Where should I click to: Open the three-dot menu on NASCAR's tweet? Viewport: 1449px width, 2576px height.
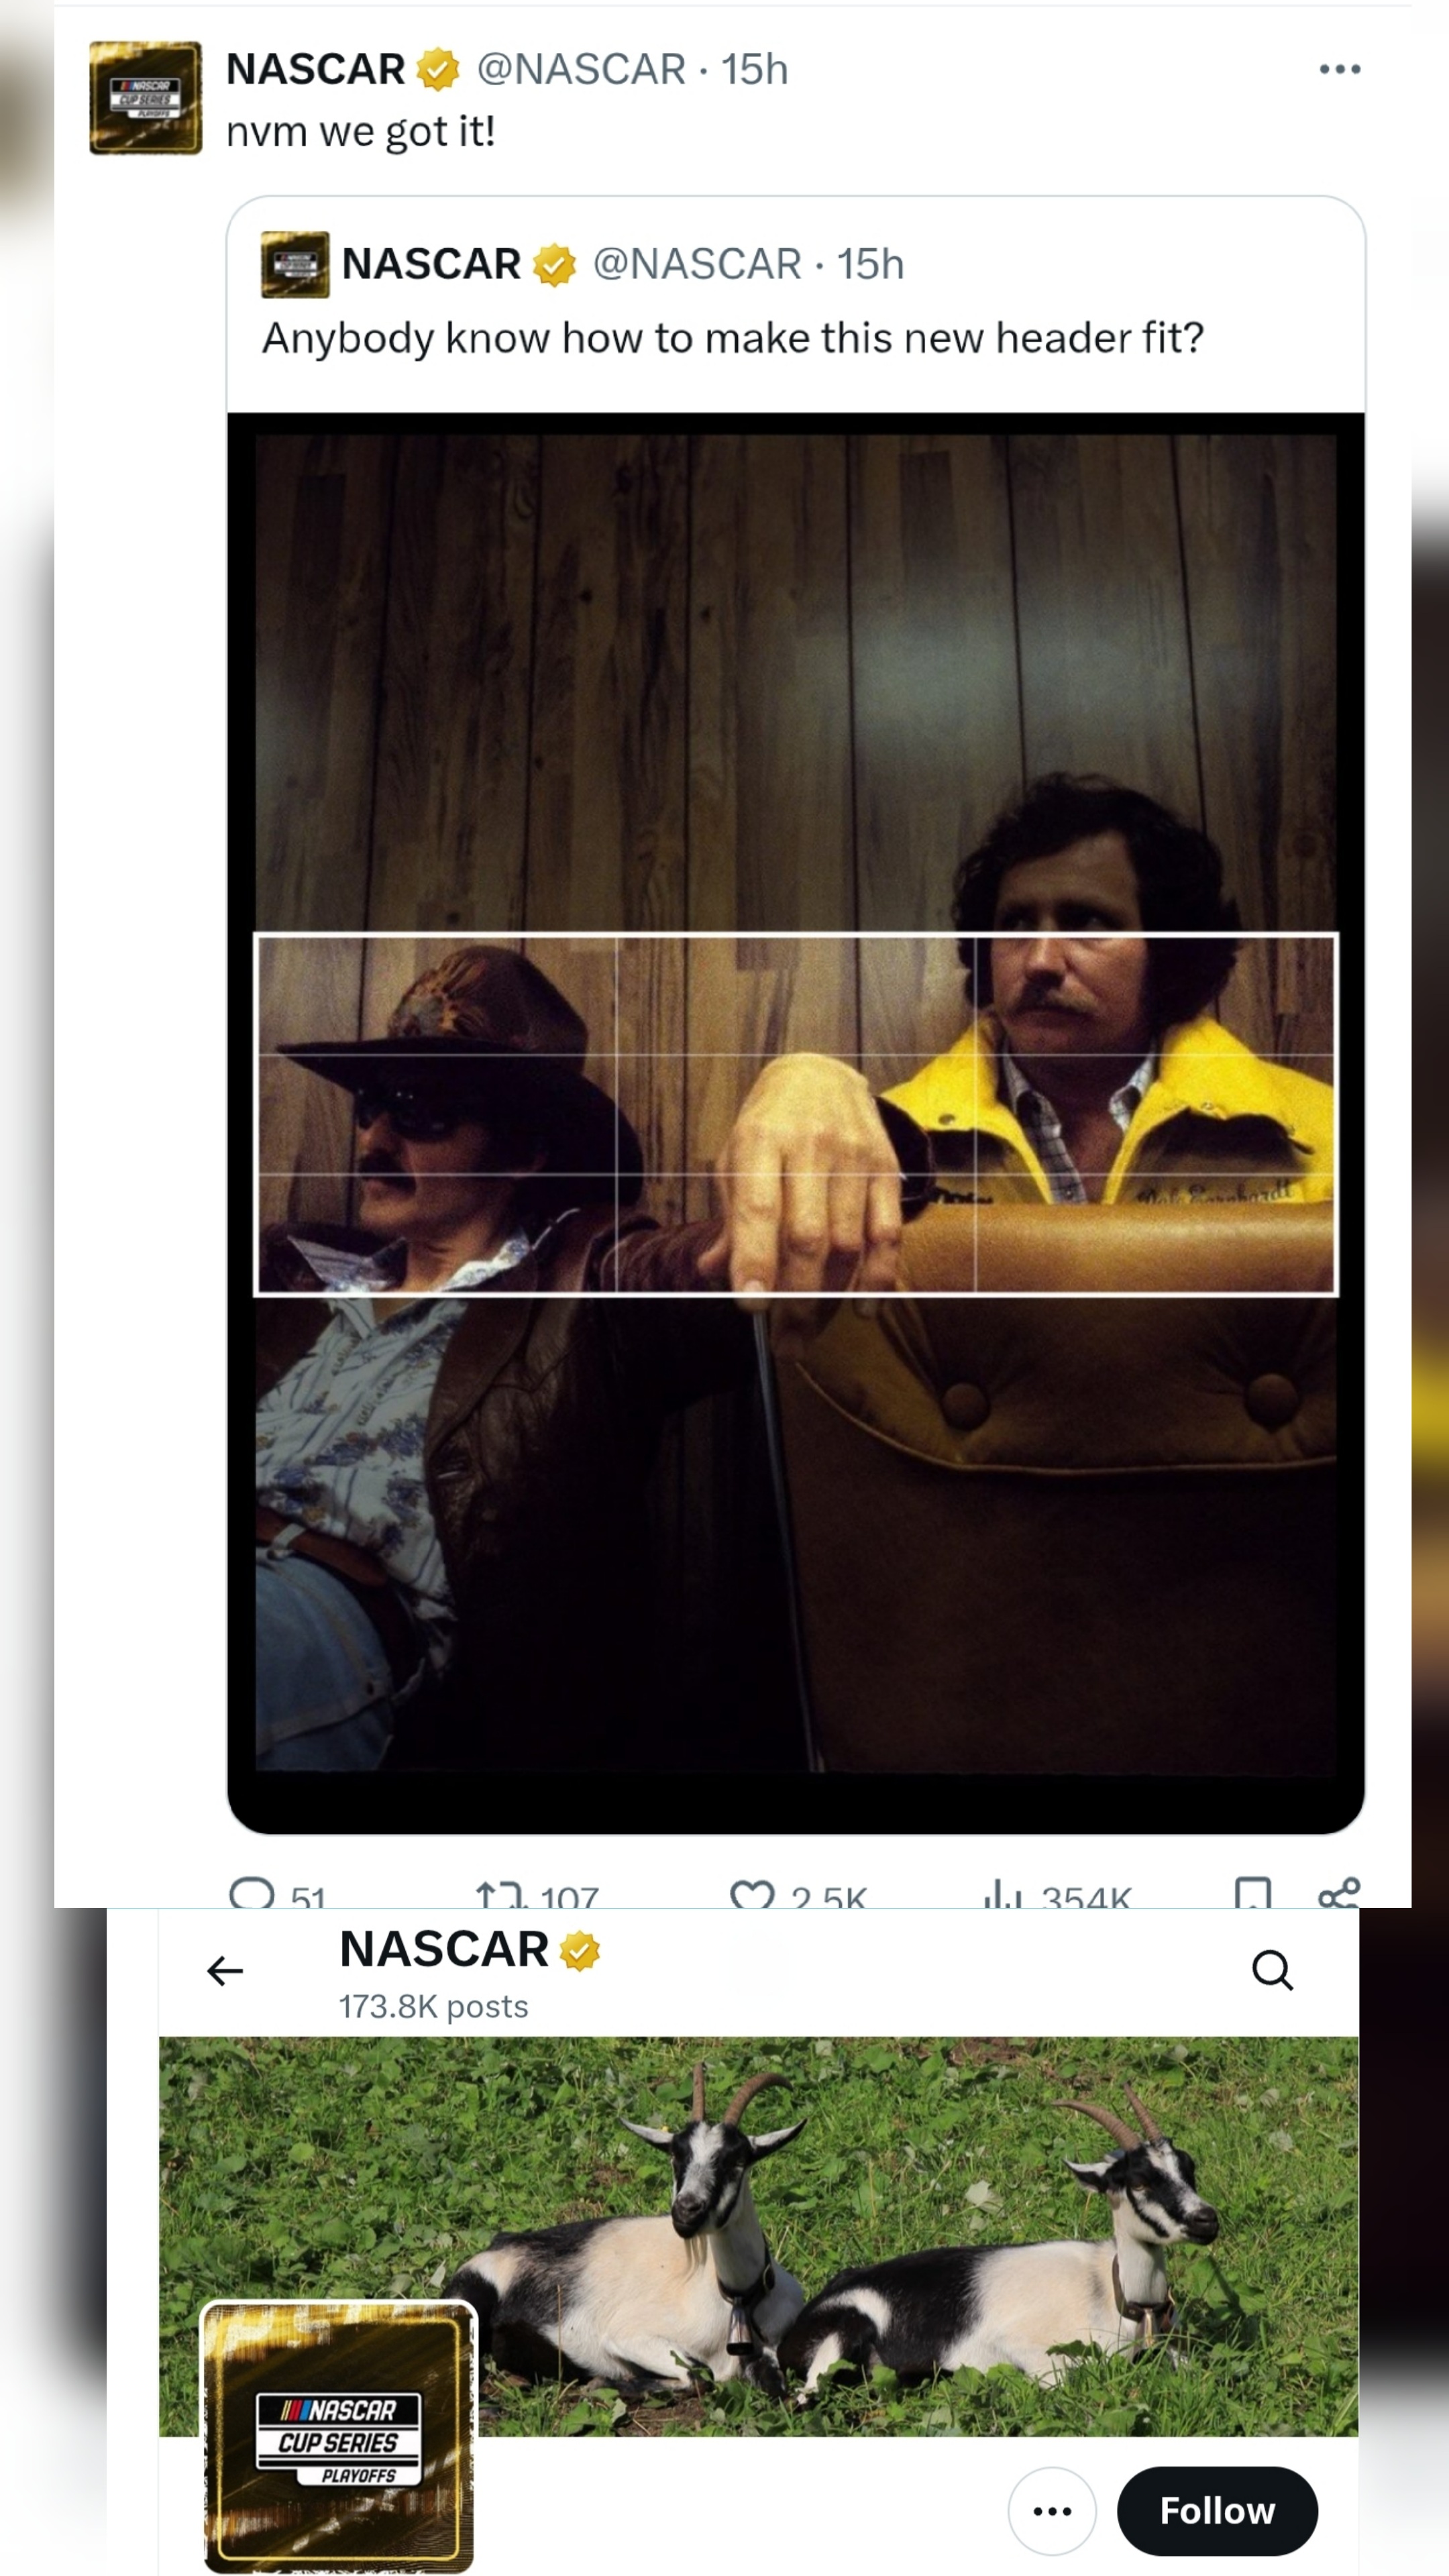tap(1339, 69)
